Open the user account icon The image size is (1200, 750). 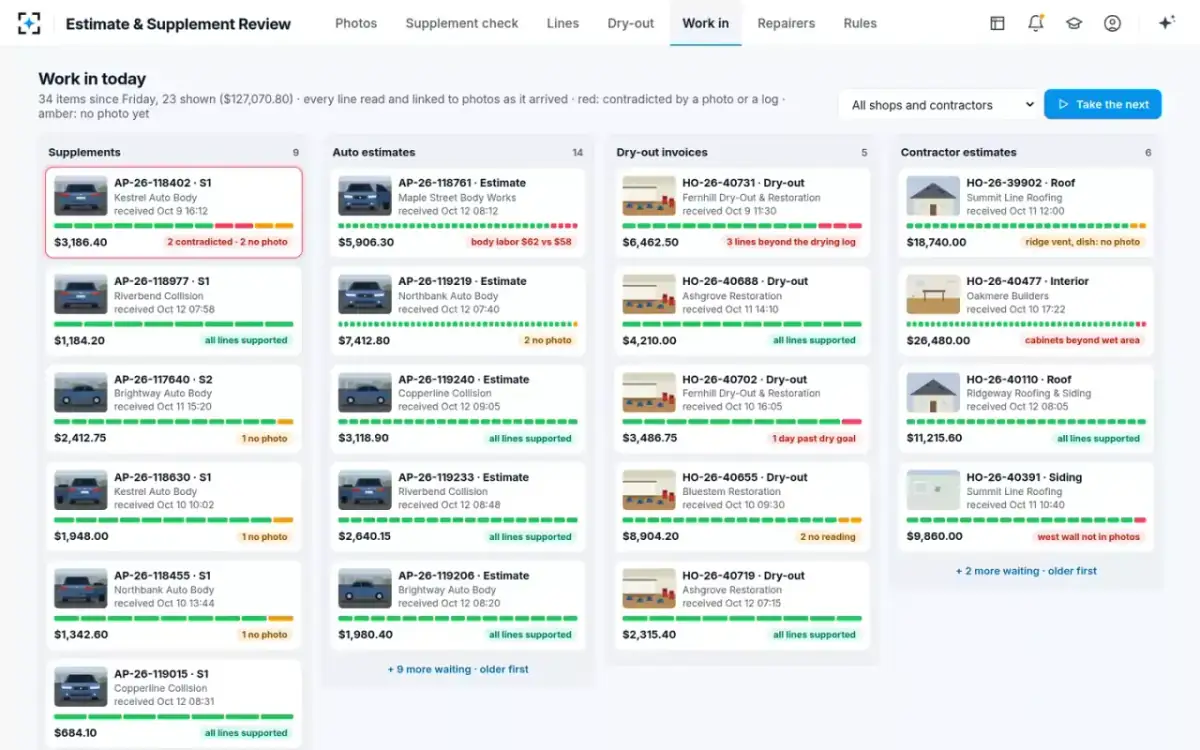[1112, 23]
